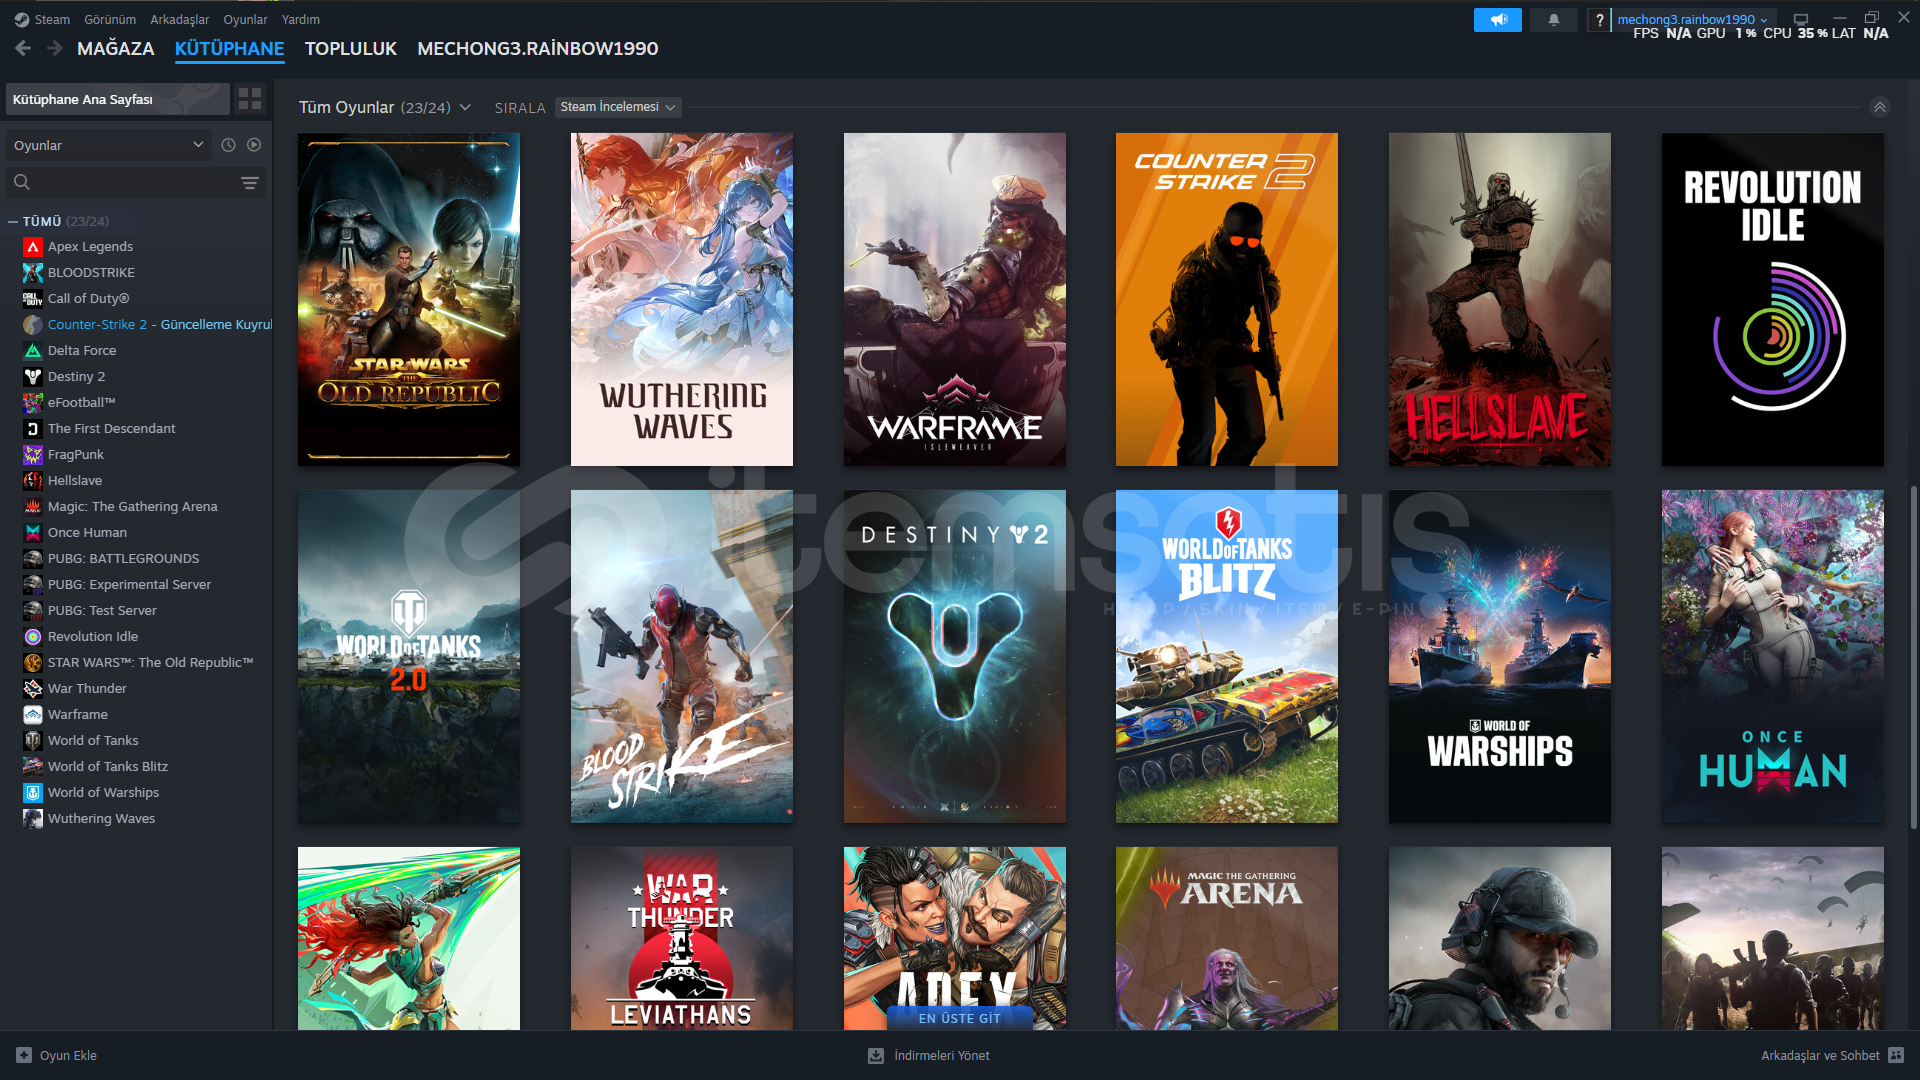Screen dimensions: 1920x1080
Task: Open the Once Human cover tile
Action: (x=1773, y=656)
